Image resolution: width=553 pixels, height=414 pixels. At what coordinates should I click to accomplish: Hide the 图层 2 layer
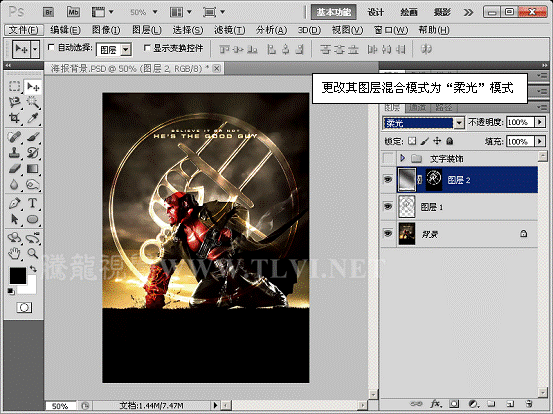(x=388, y=179)
